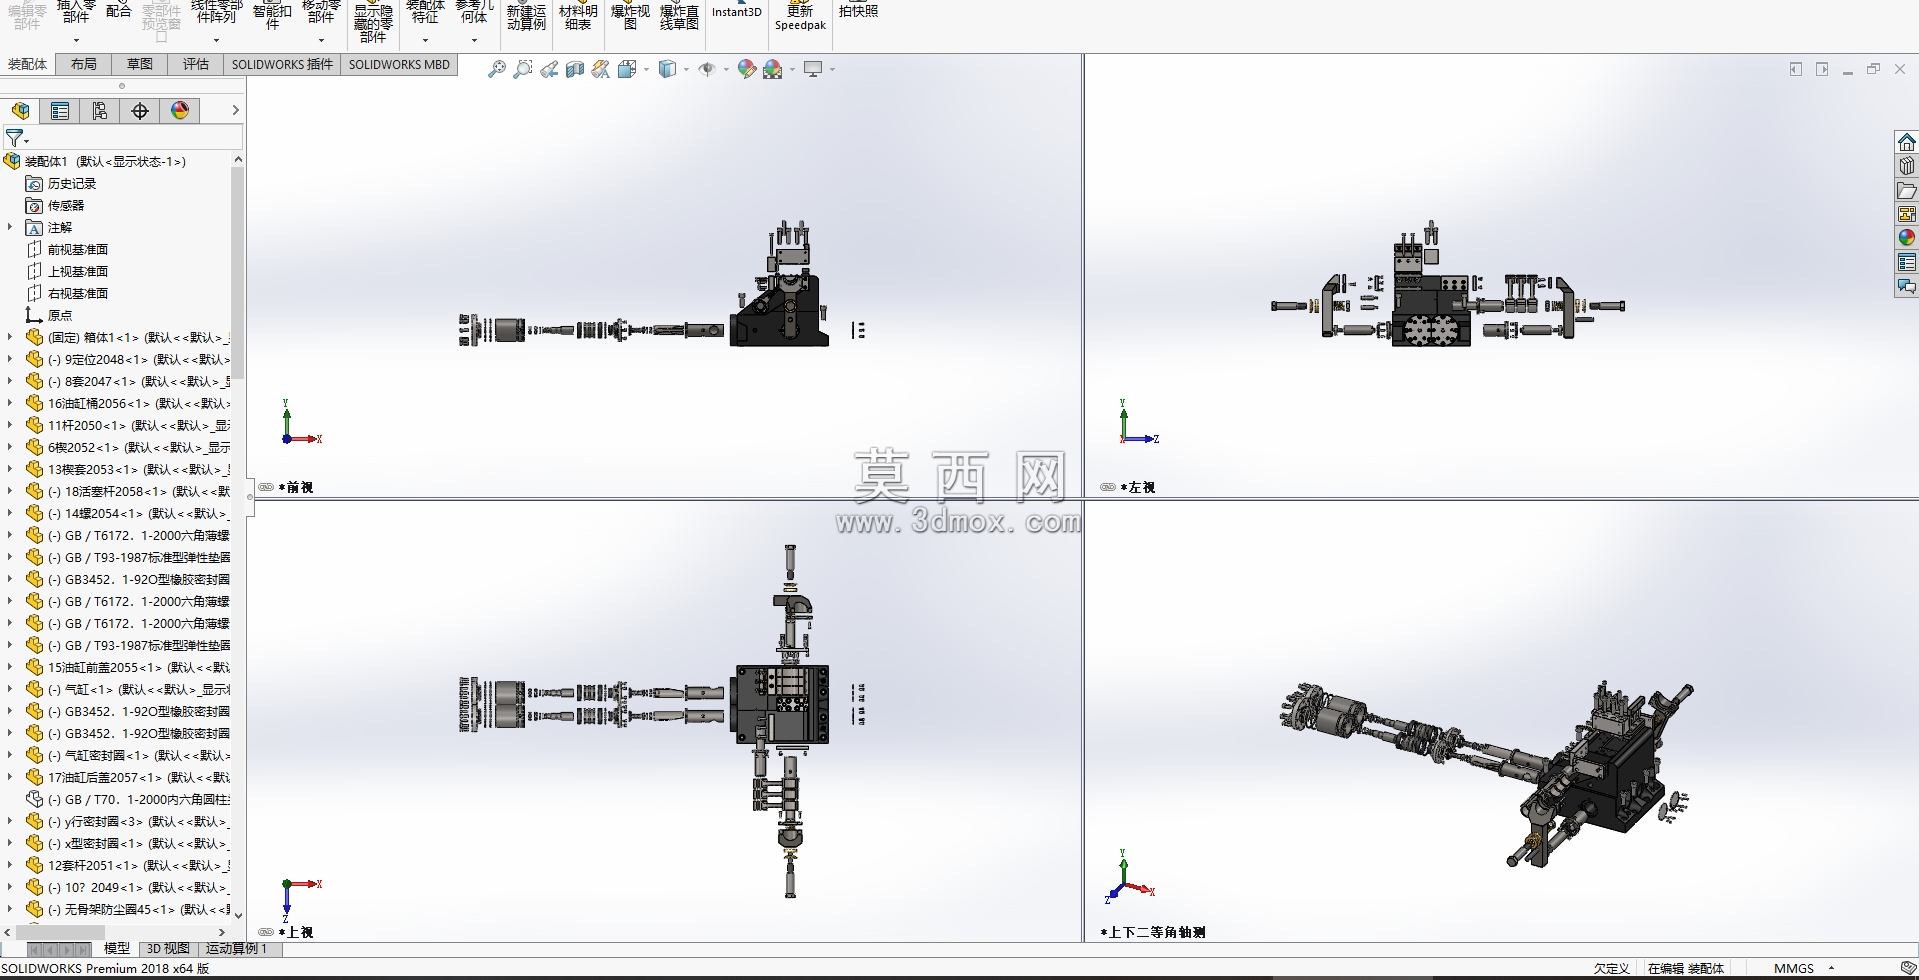The width and height of the screenshot is (1919, 980).
Task: Click the 拍快照 ribbon button
Action: coord(858,12)
